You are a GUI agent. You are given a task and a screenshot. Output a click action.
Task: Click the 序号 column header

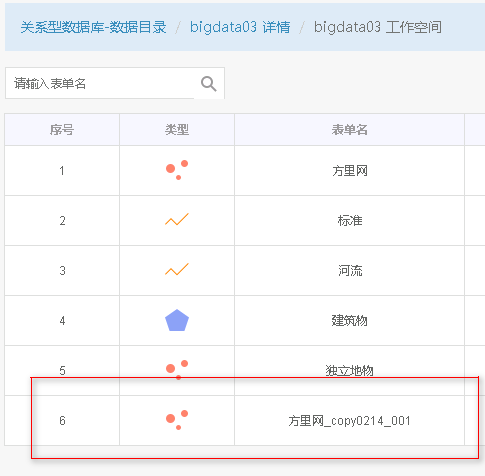pos(62,129)
